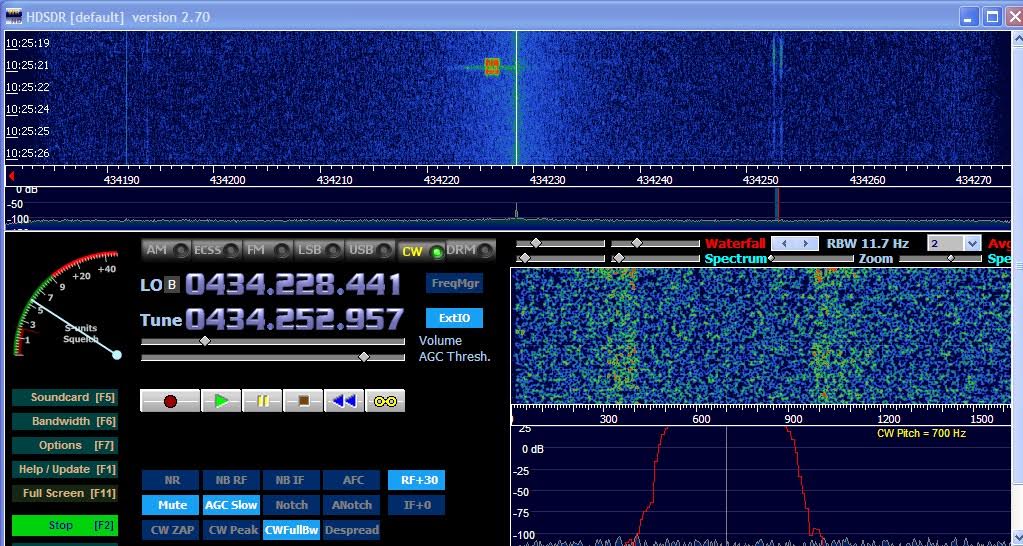Click the Volume slider handle

point(205,341)
